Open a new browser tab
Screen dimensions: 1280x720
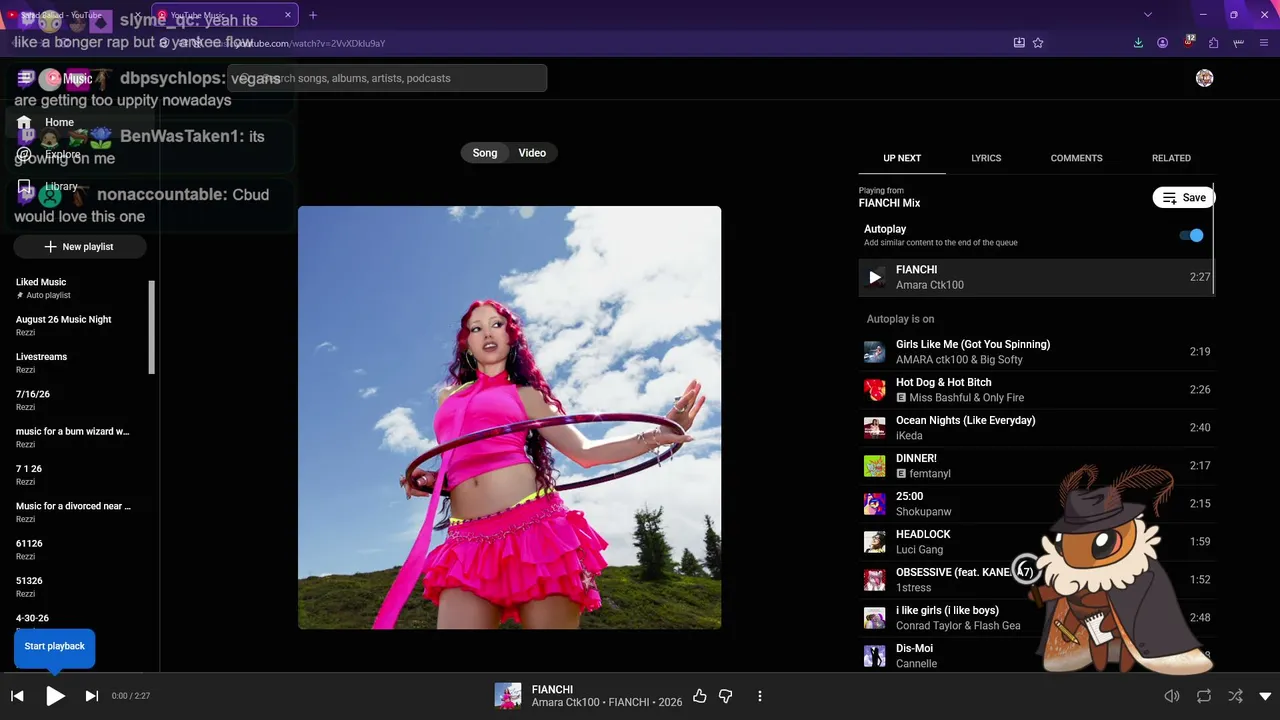(313, 15)
